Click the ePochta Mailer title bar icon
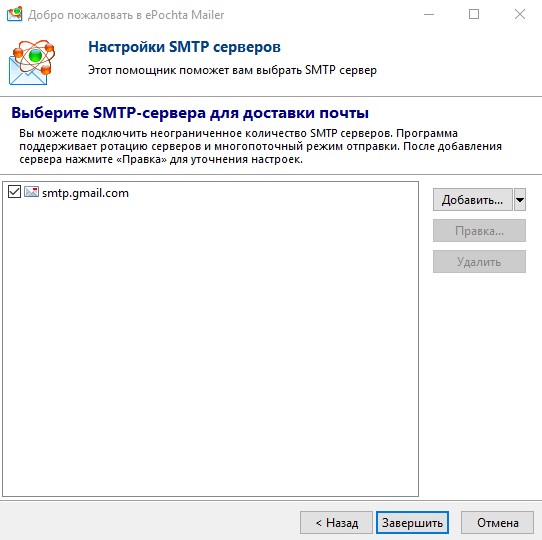The width and height of the screenshot is (542, 540). coord(15,14)
